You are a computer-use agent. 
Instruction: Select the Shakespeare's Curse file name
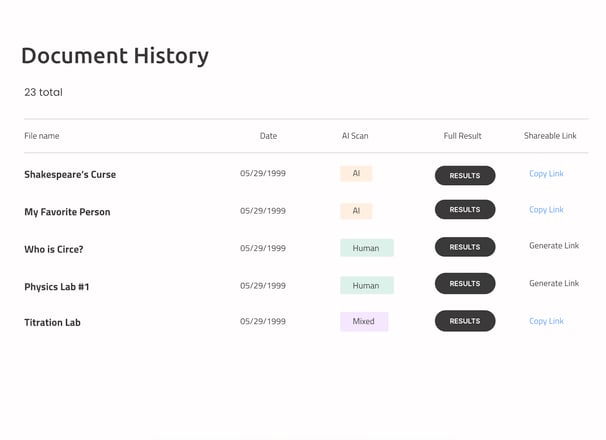[x=70, y=175]
